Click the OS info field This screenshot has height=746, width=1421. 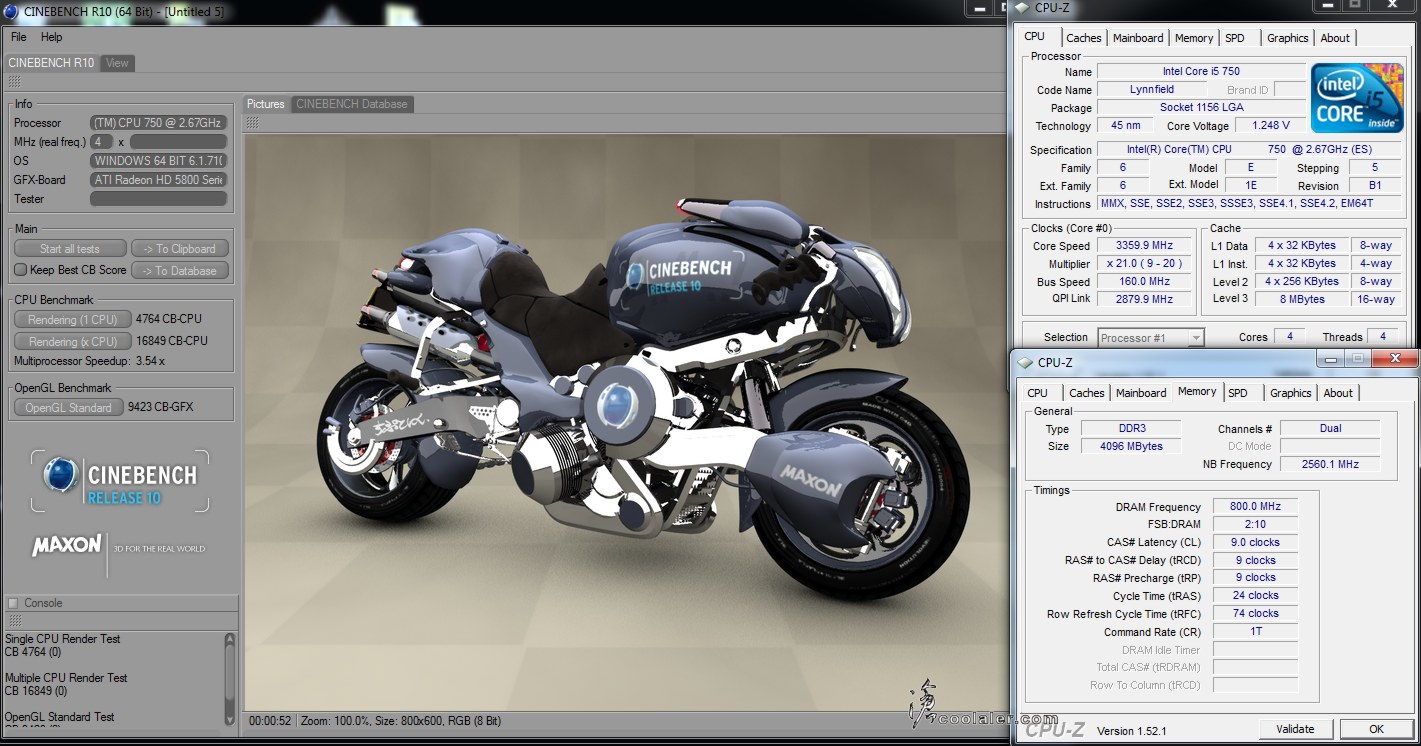159,161
